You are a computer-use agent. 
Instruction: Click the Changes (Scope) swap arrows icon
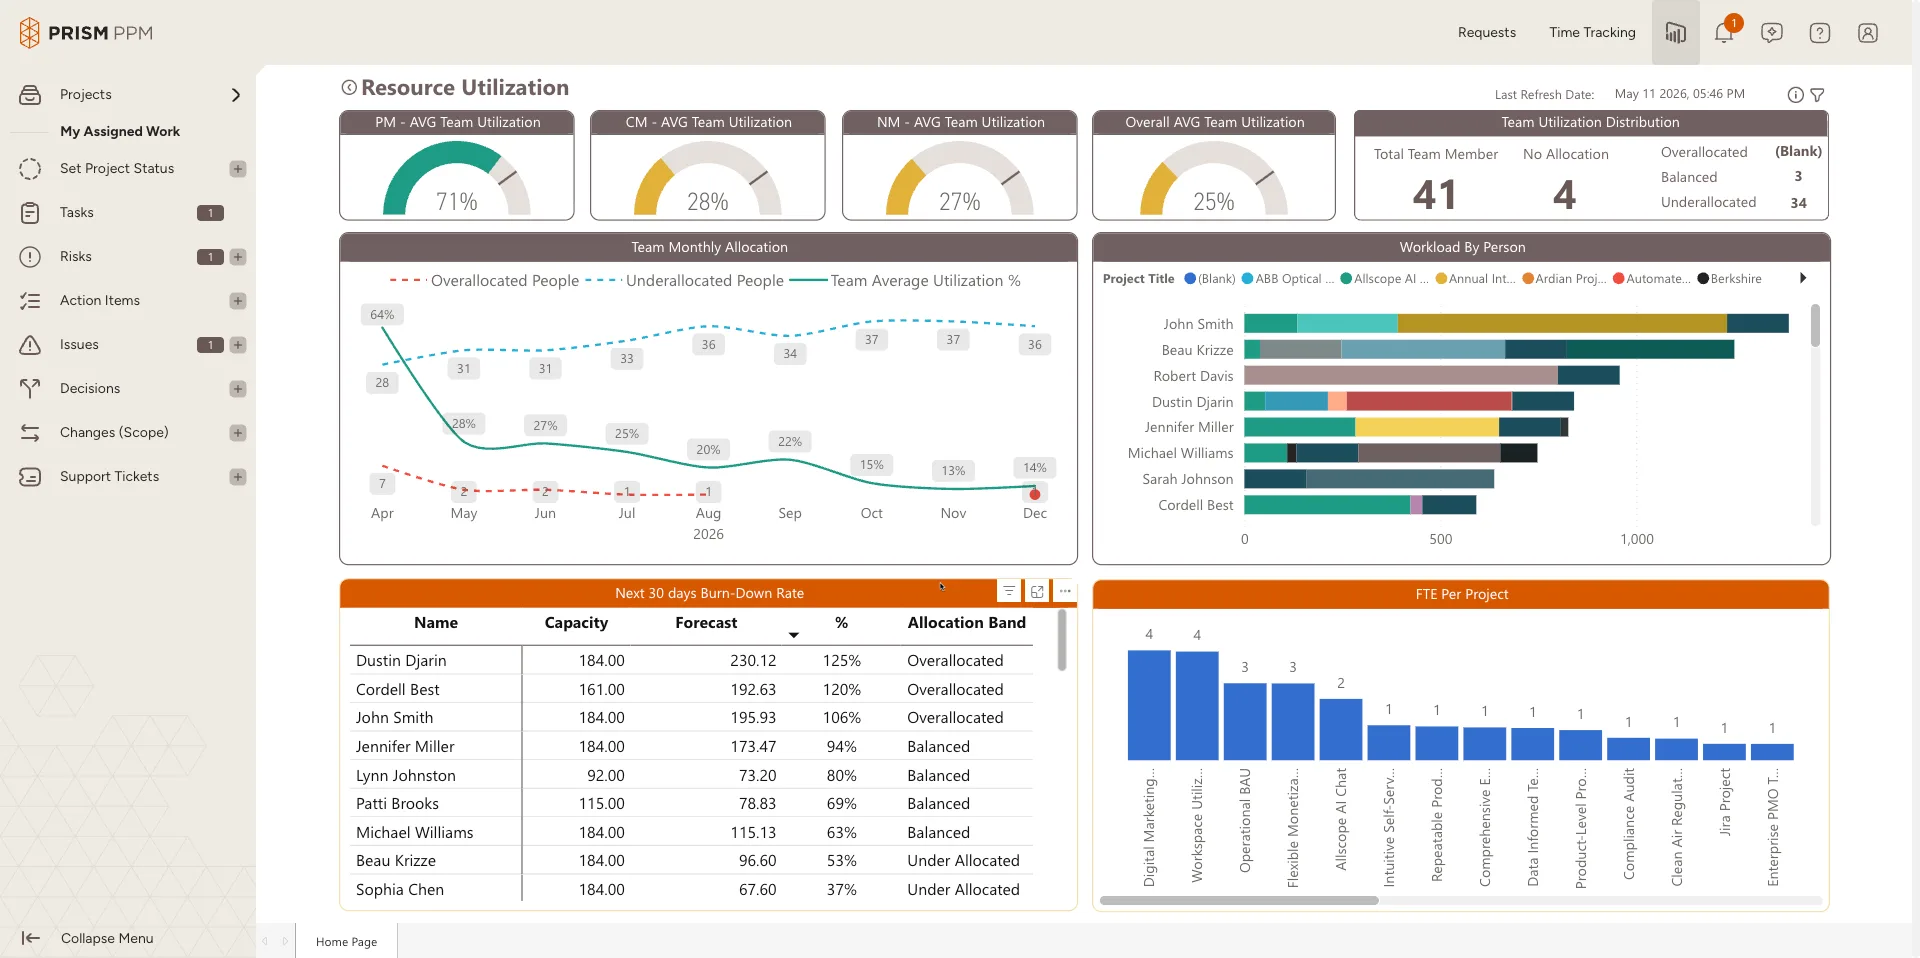[x=30, y=433]
